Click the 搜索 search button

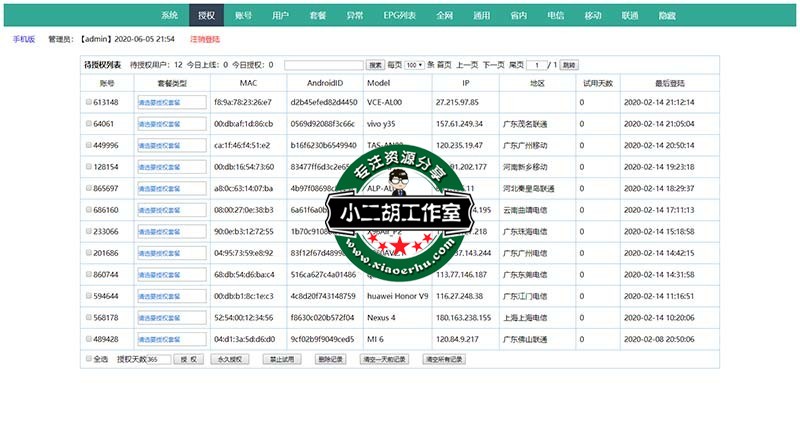coord(375,65)
